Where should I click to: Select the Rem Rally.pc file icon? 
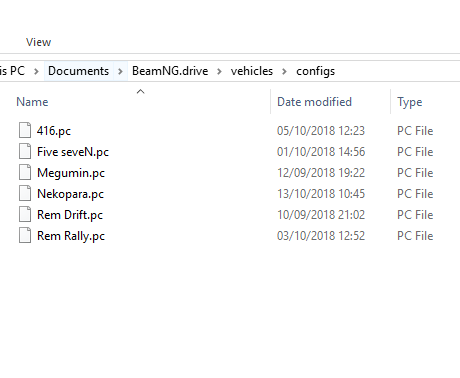(25, 235)
